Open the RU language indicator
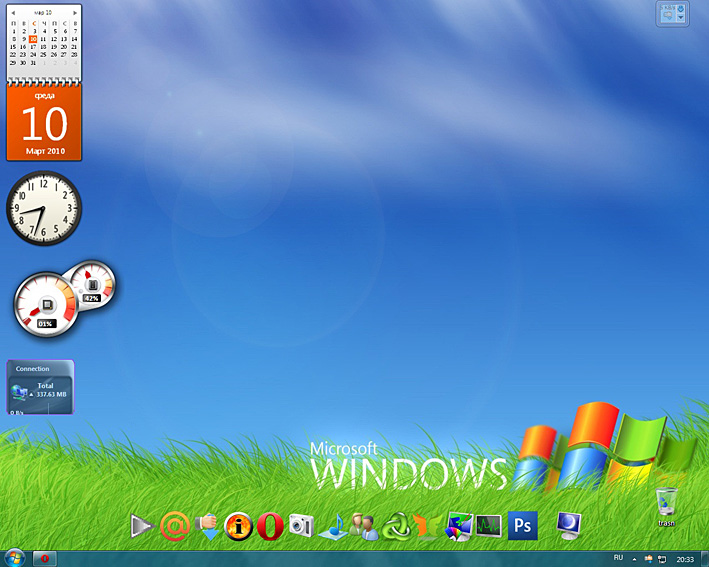The width and height of the screenshot is (709, 567). pos(618,558)
